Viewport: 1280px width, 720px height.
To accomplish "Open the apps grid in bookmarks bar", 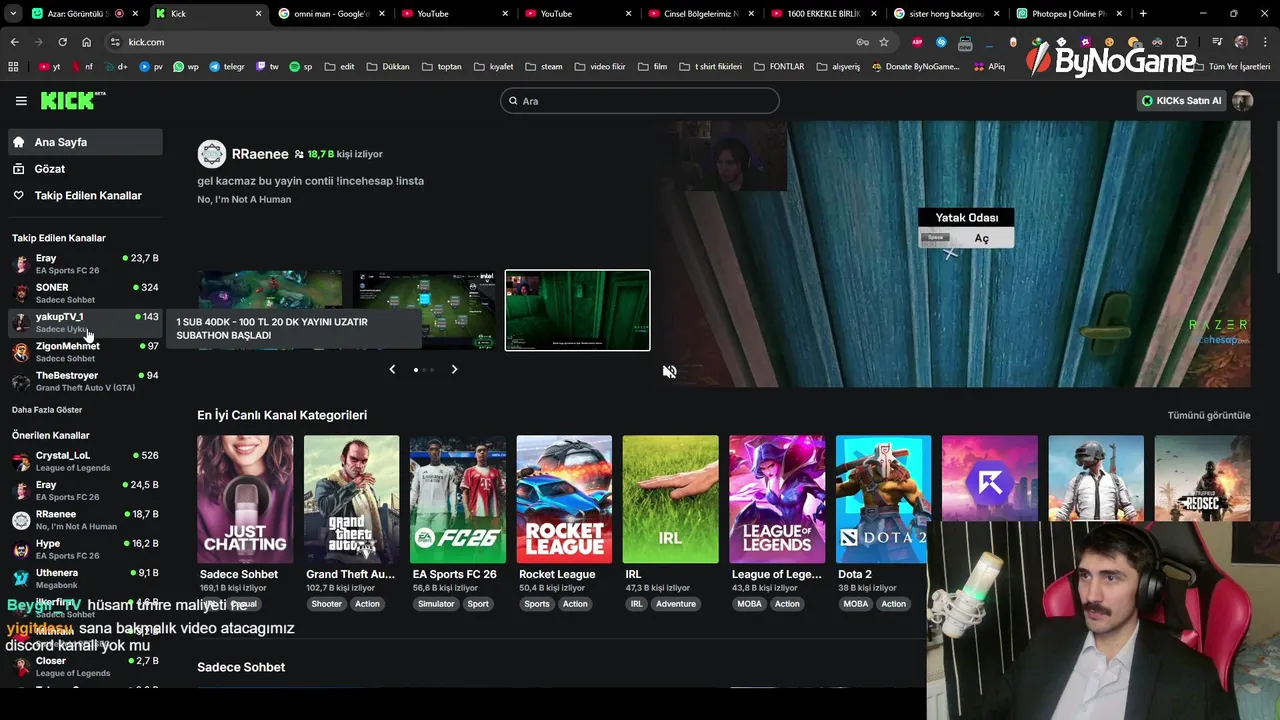I will [13, 67].
